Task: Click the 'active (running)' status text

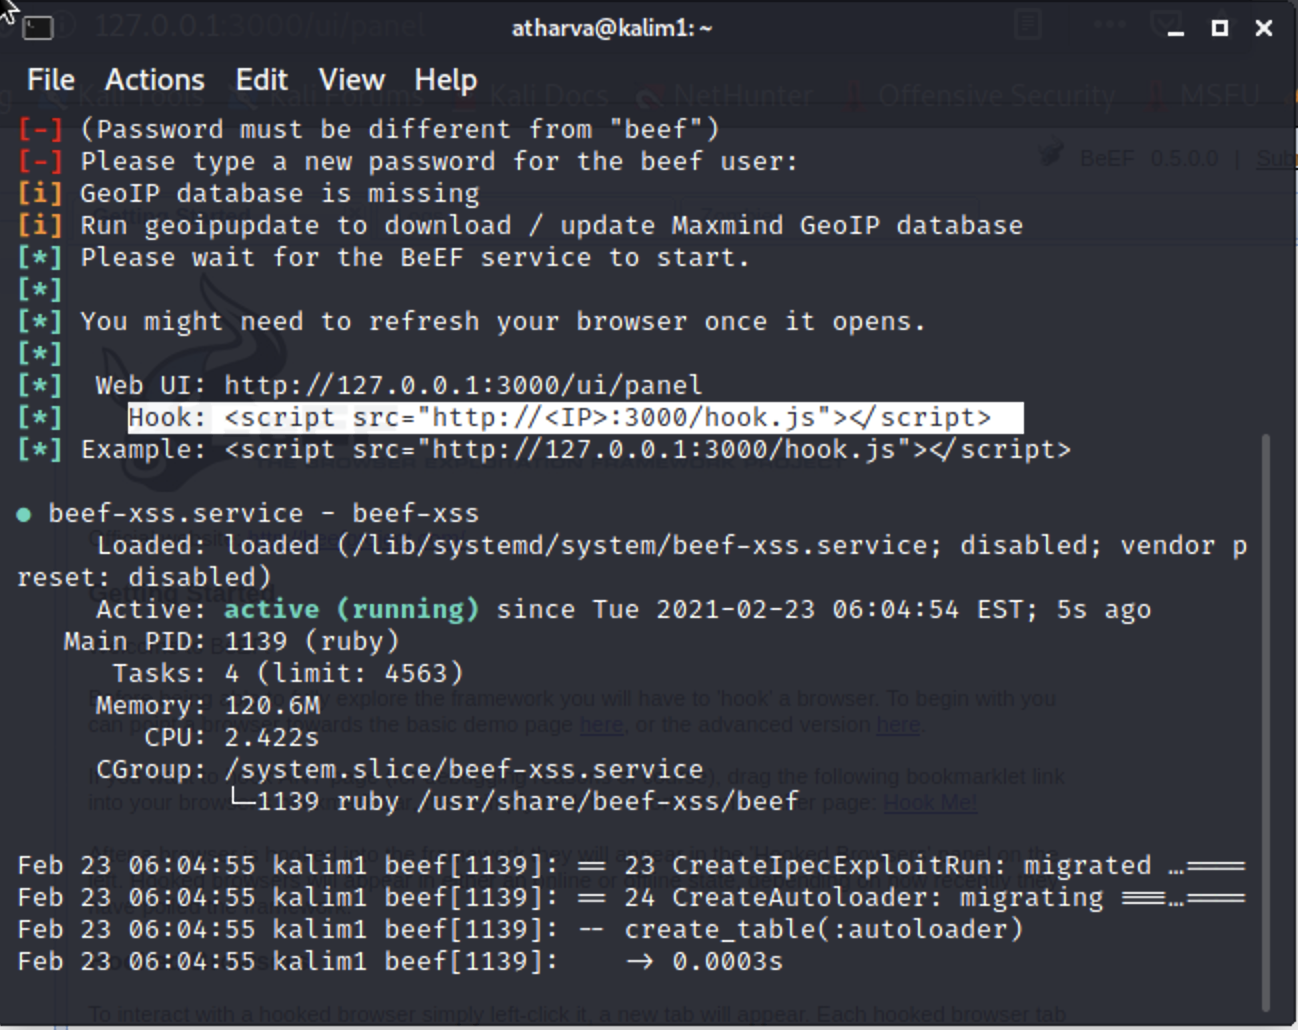Action: coord(351,609)
